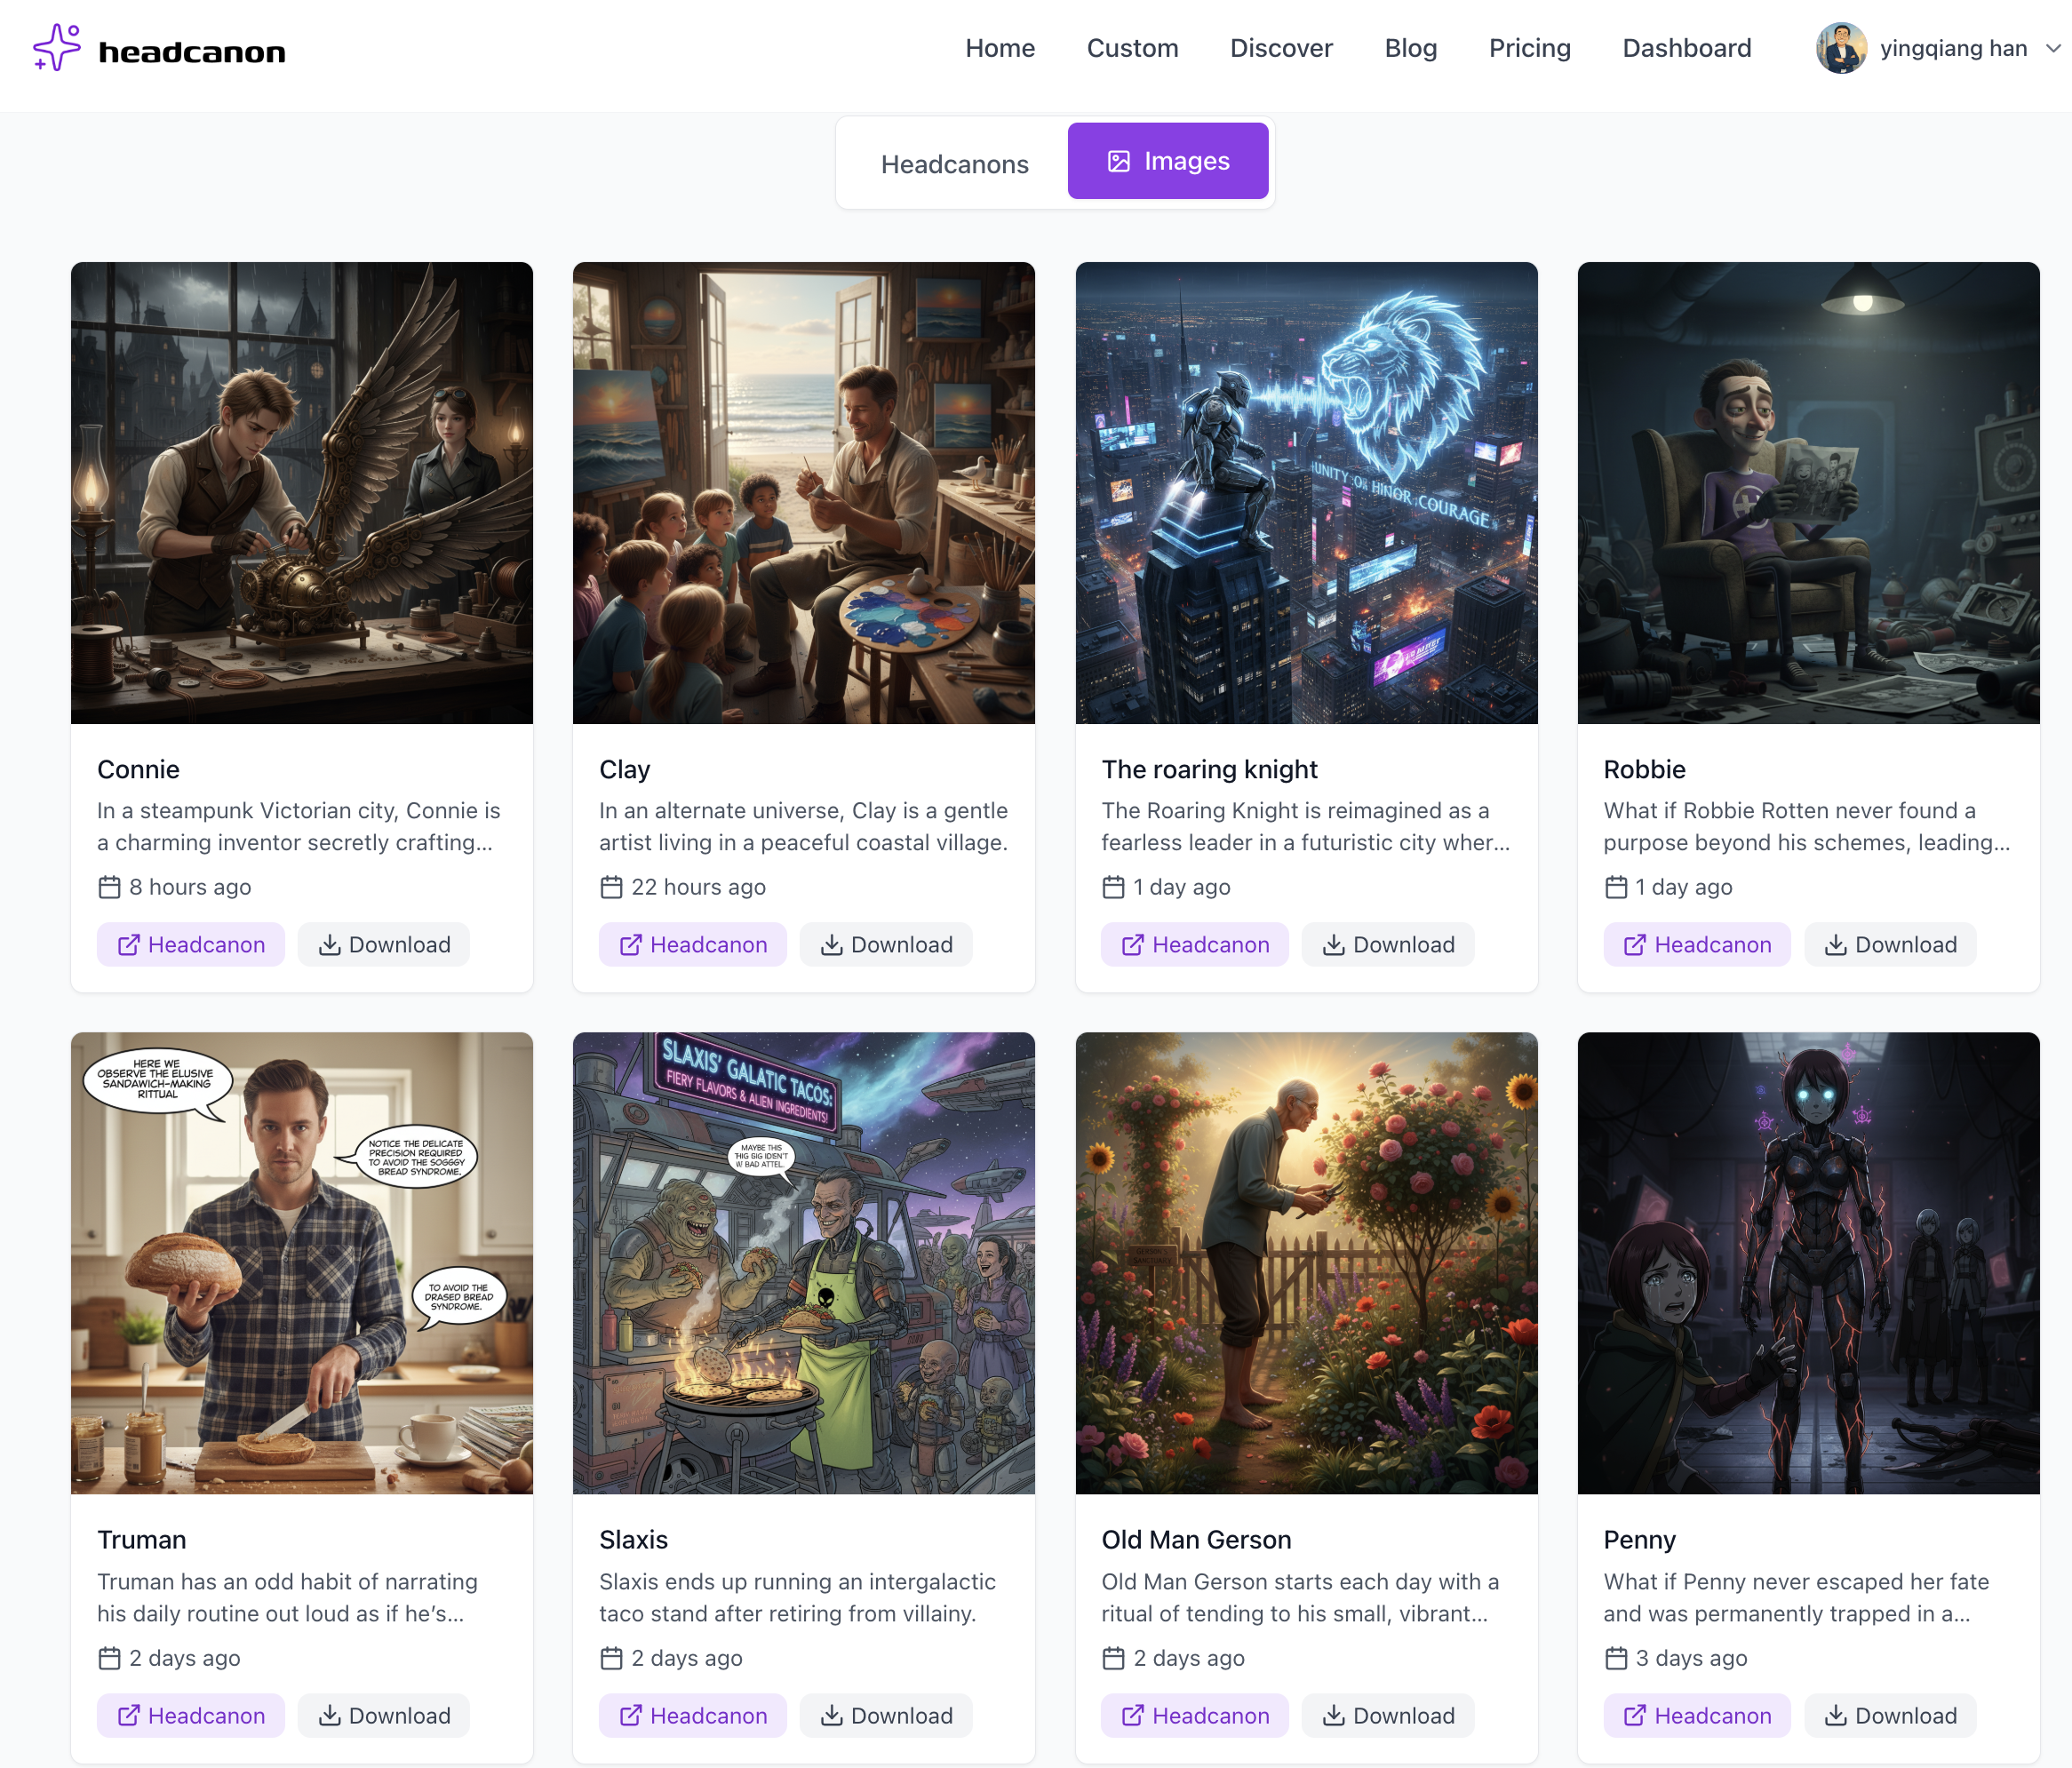The height and width of the screenshot is (1768, 2072).
Task: Click the yingqiang han profile avatar
Action: (1841, 48)
